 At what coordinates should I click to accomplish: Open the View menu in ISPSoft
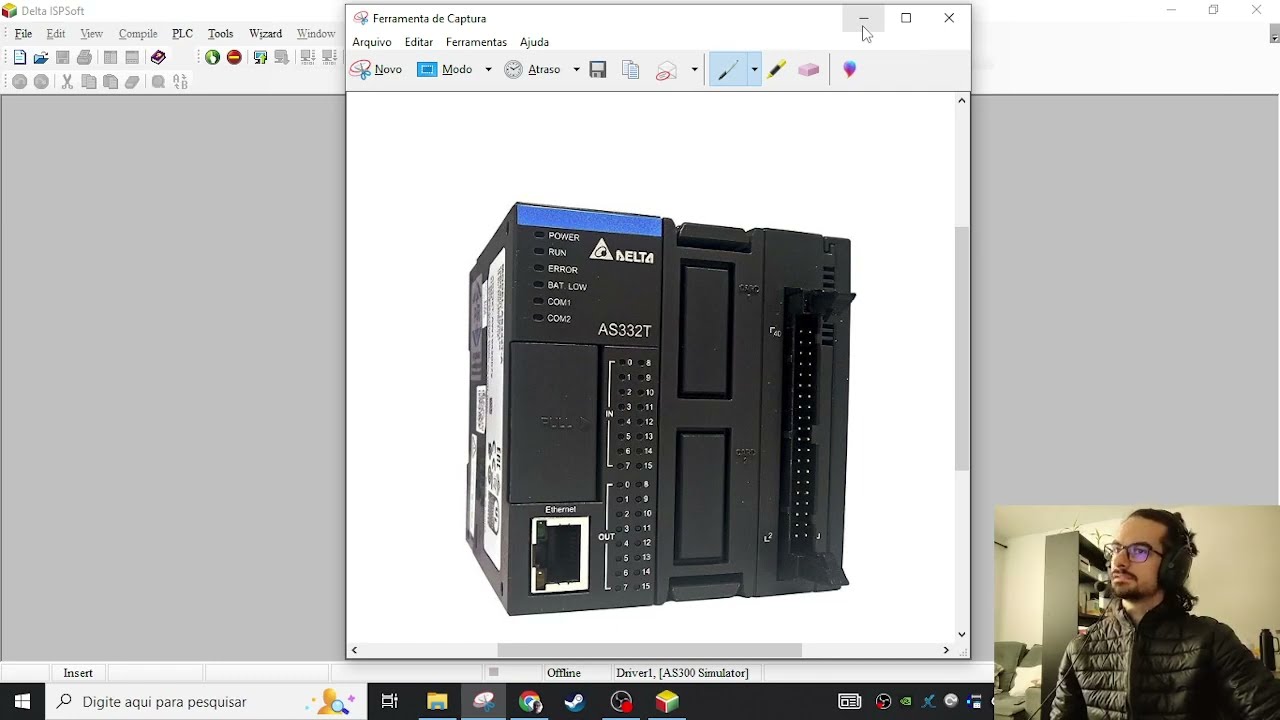[x=91, y=34]
